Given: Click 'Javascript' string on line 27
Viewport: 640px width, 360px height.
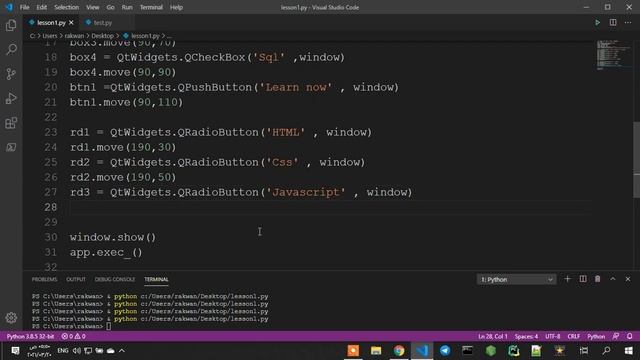Looking at the screenshot, I should [306, 192].
